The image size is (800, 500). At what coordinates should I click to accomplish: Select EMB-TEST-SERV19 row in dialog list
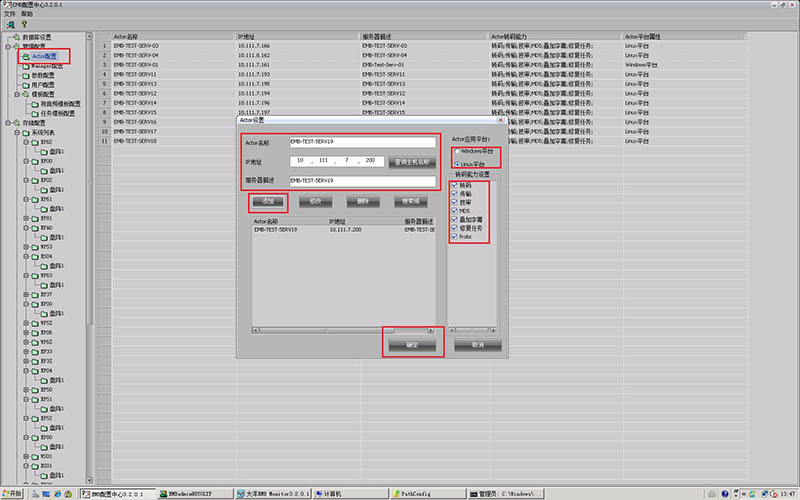343,230
